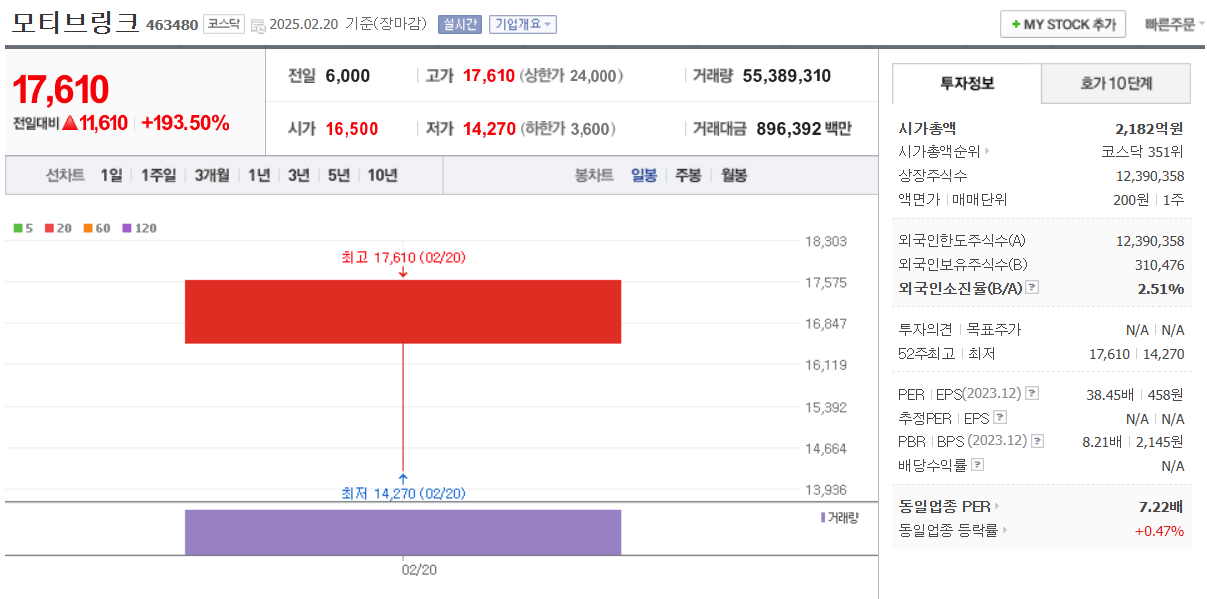Click the 거래량 value 55,389,310
1207x599 pixels.
(787, 76)
